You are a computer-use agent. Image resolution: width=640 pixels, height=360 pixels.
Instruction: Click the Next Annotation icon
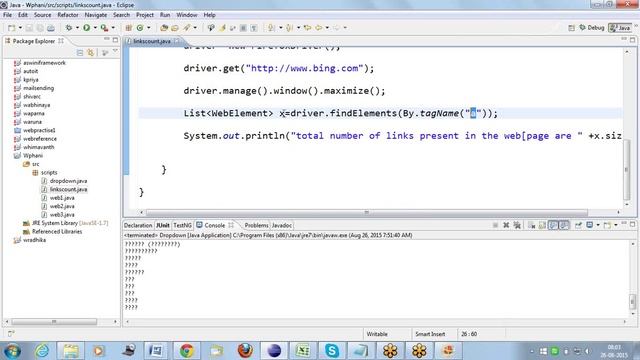tap(271, 28)
